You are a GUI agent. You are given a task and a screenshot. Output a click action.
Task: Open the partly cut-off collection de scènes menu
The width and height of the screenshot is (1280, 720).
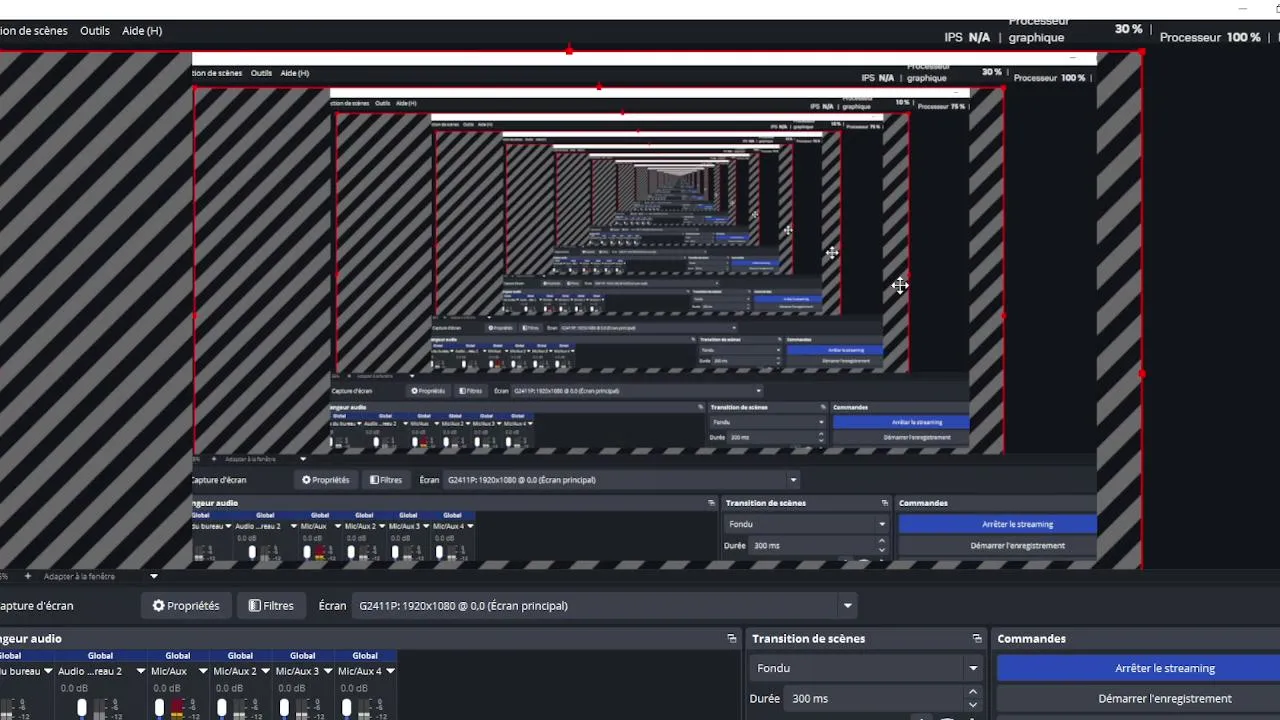pyautogui.click(x=34, y=31)
